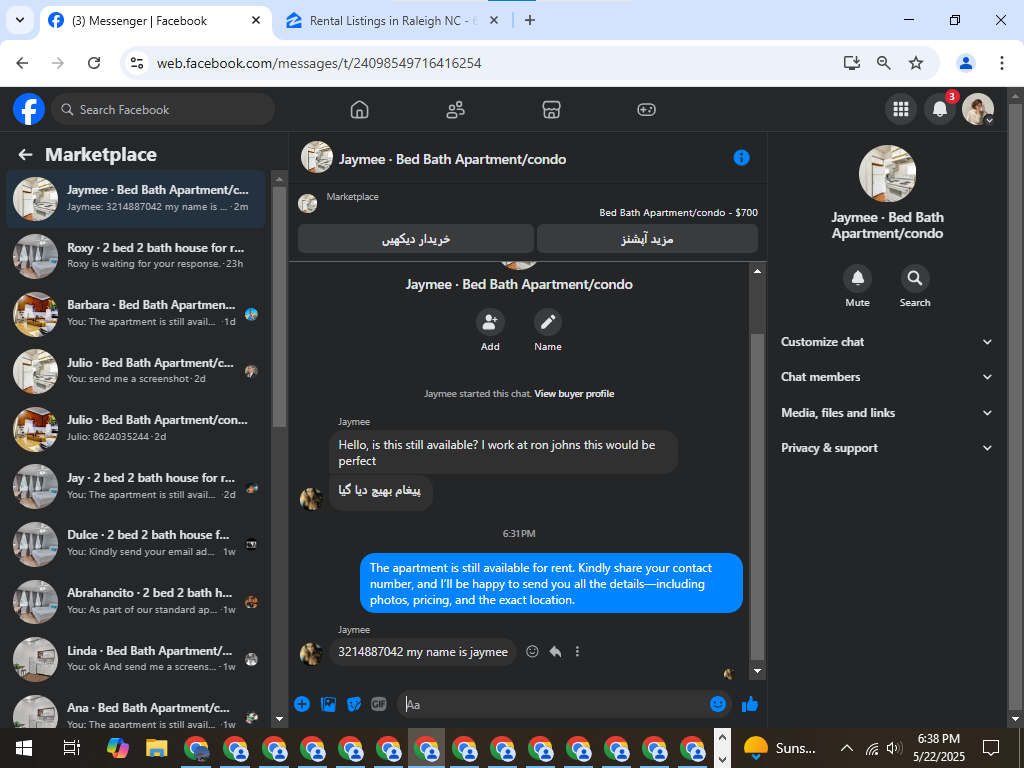1024x768 pixels.
Task: Open Task View on the taskbar
Action: click(71, 748)
